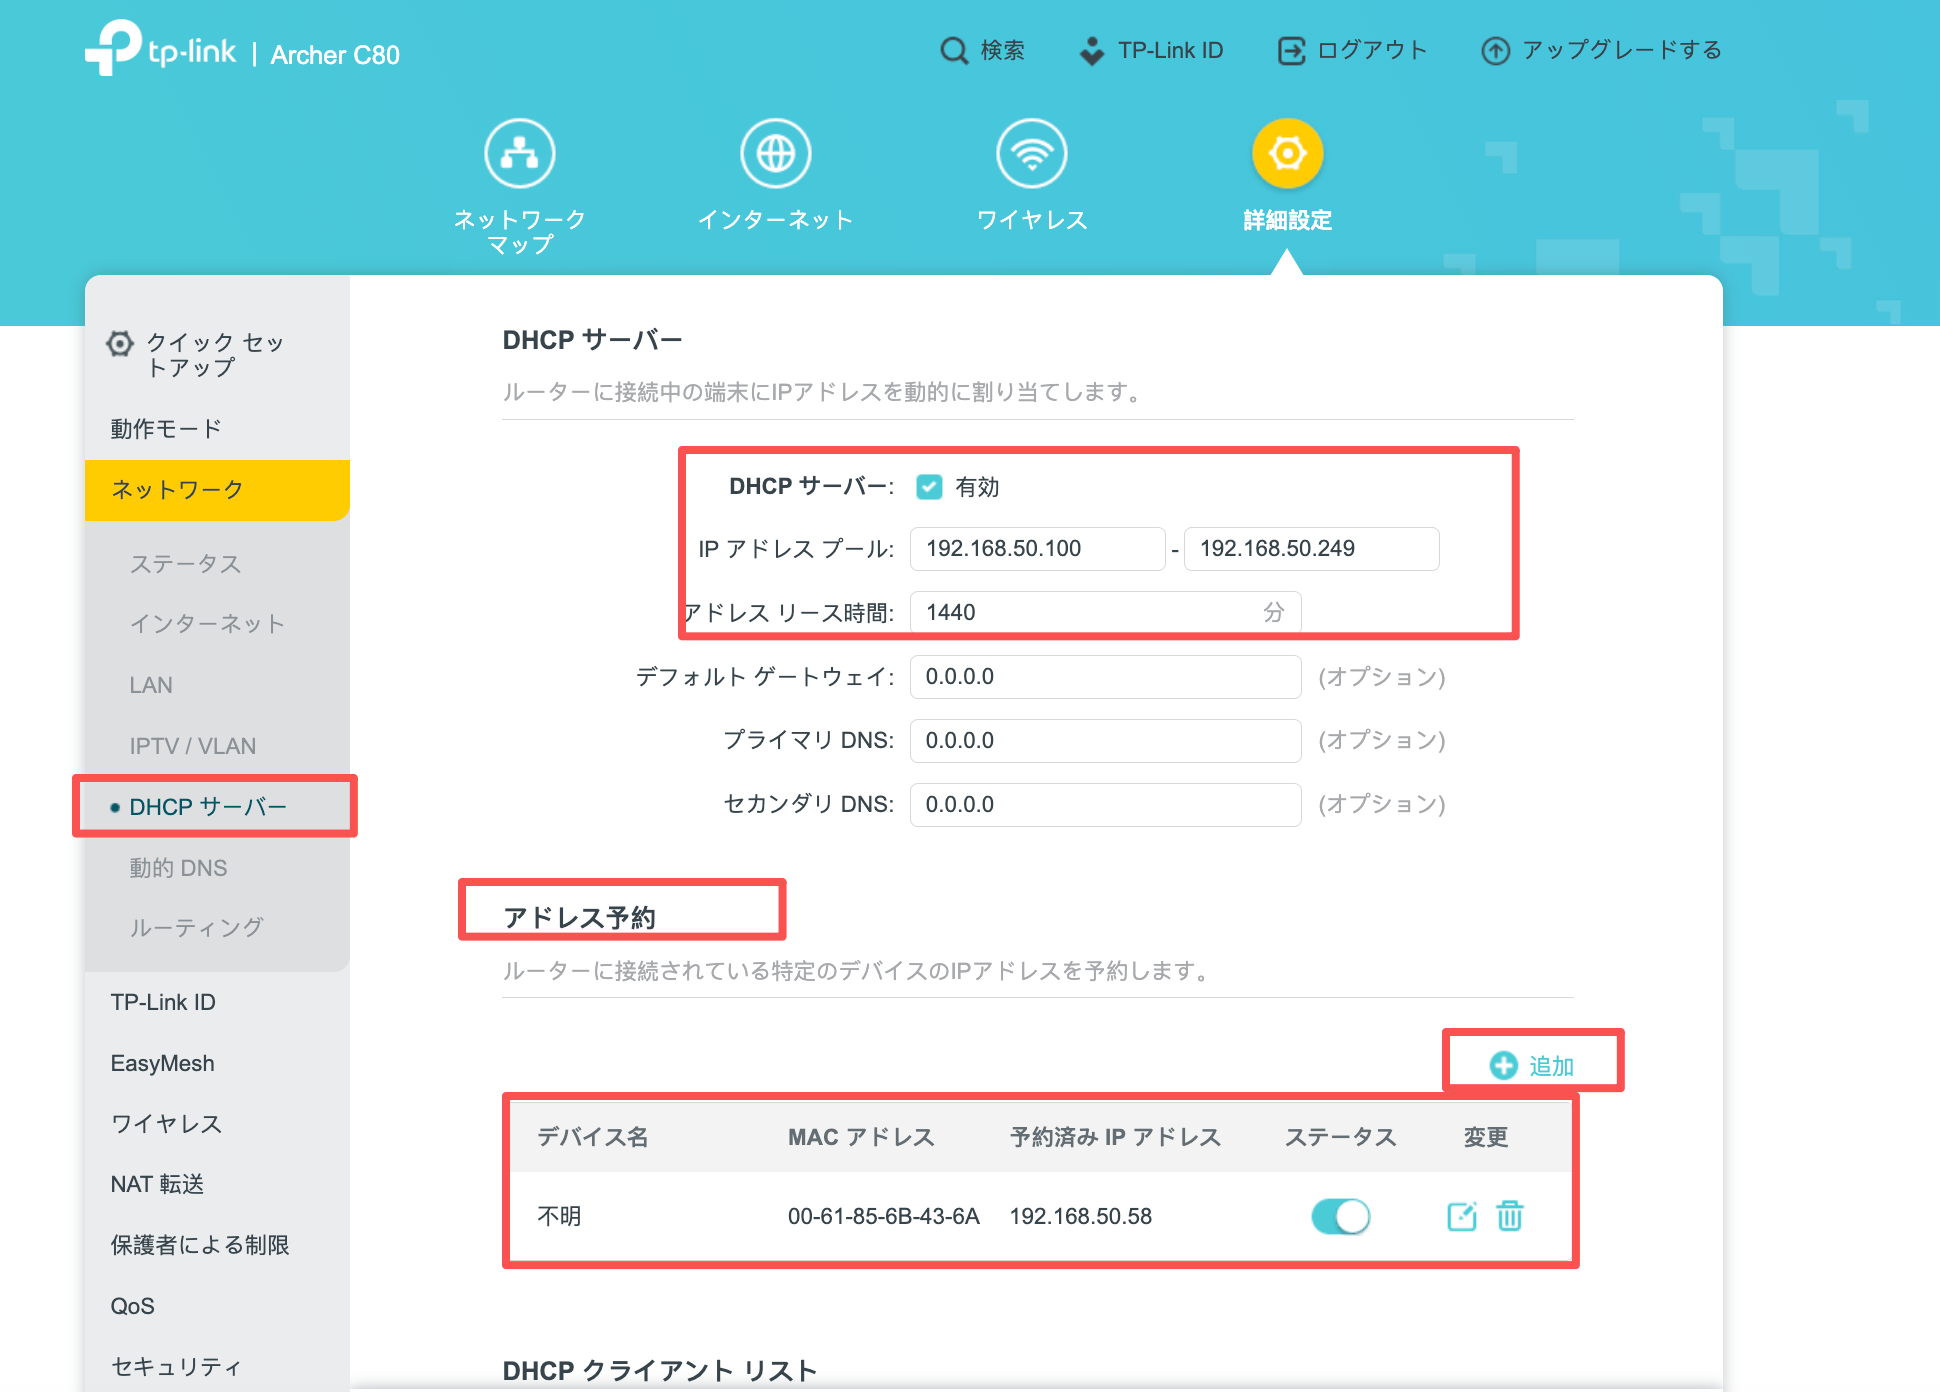This screenshot has height=1392, width=1940.
Task: Click the lease time field 1440
Action: click(1106, 613)
